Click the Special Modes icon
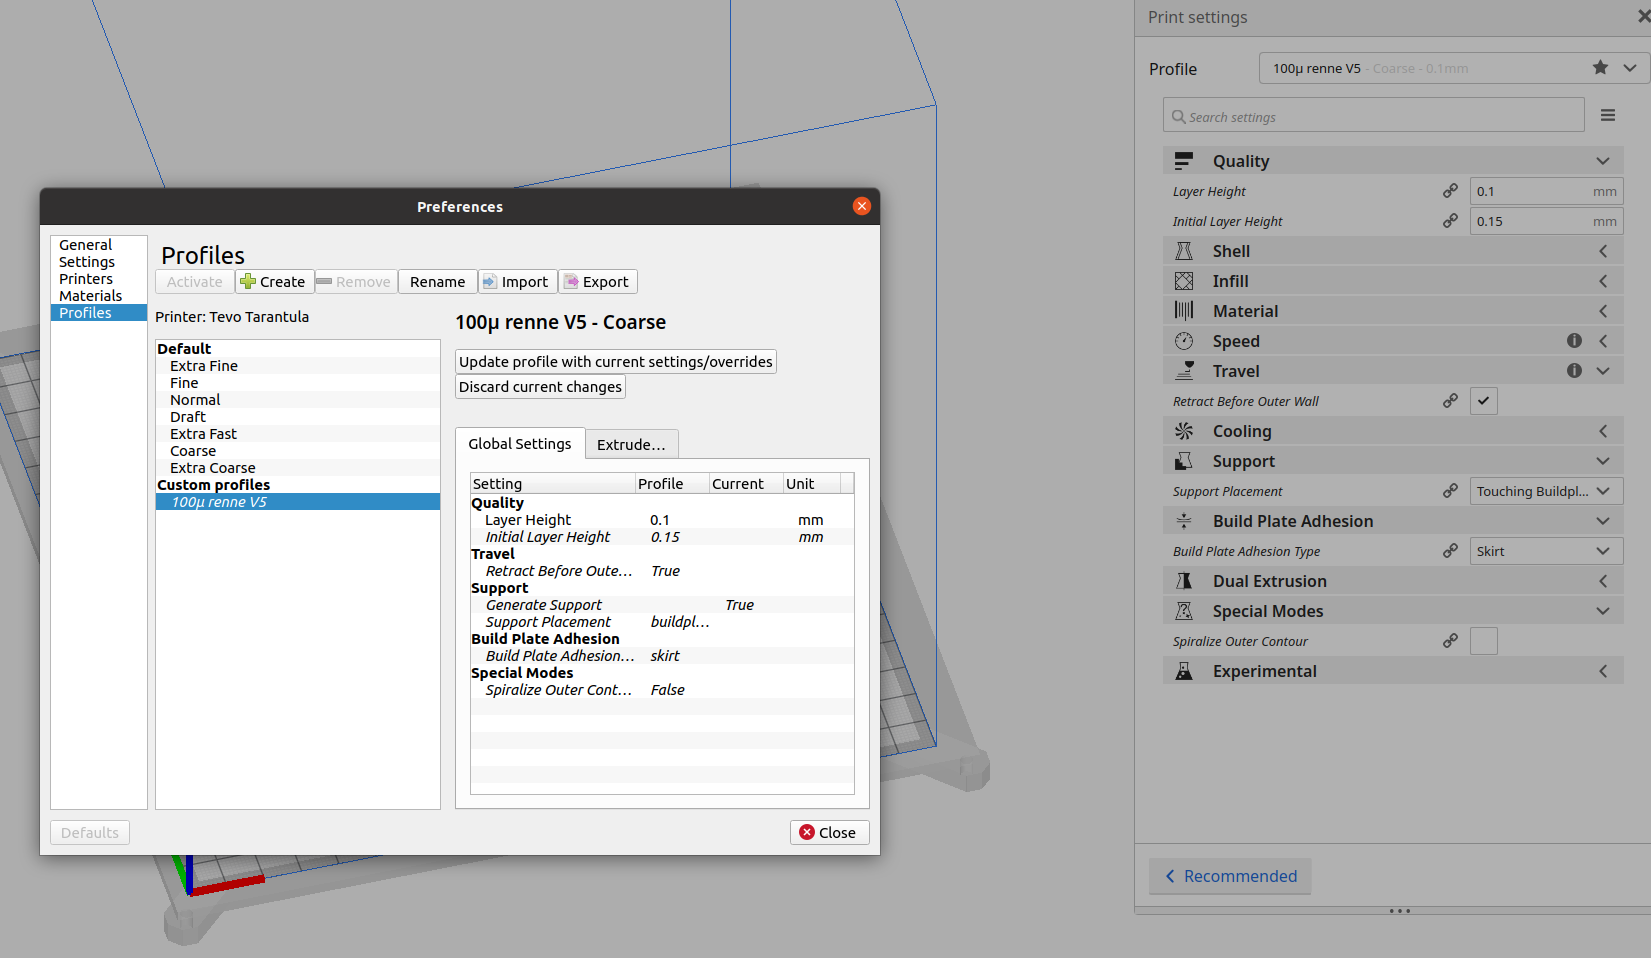This screenshot has width=1651, height=958. click(1184, 611)
